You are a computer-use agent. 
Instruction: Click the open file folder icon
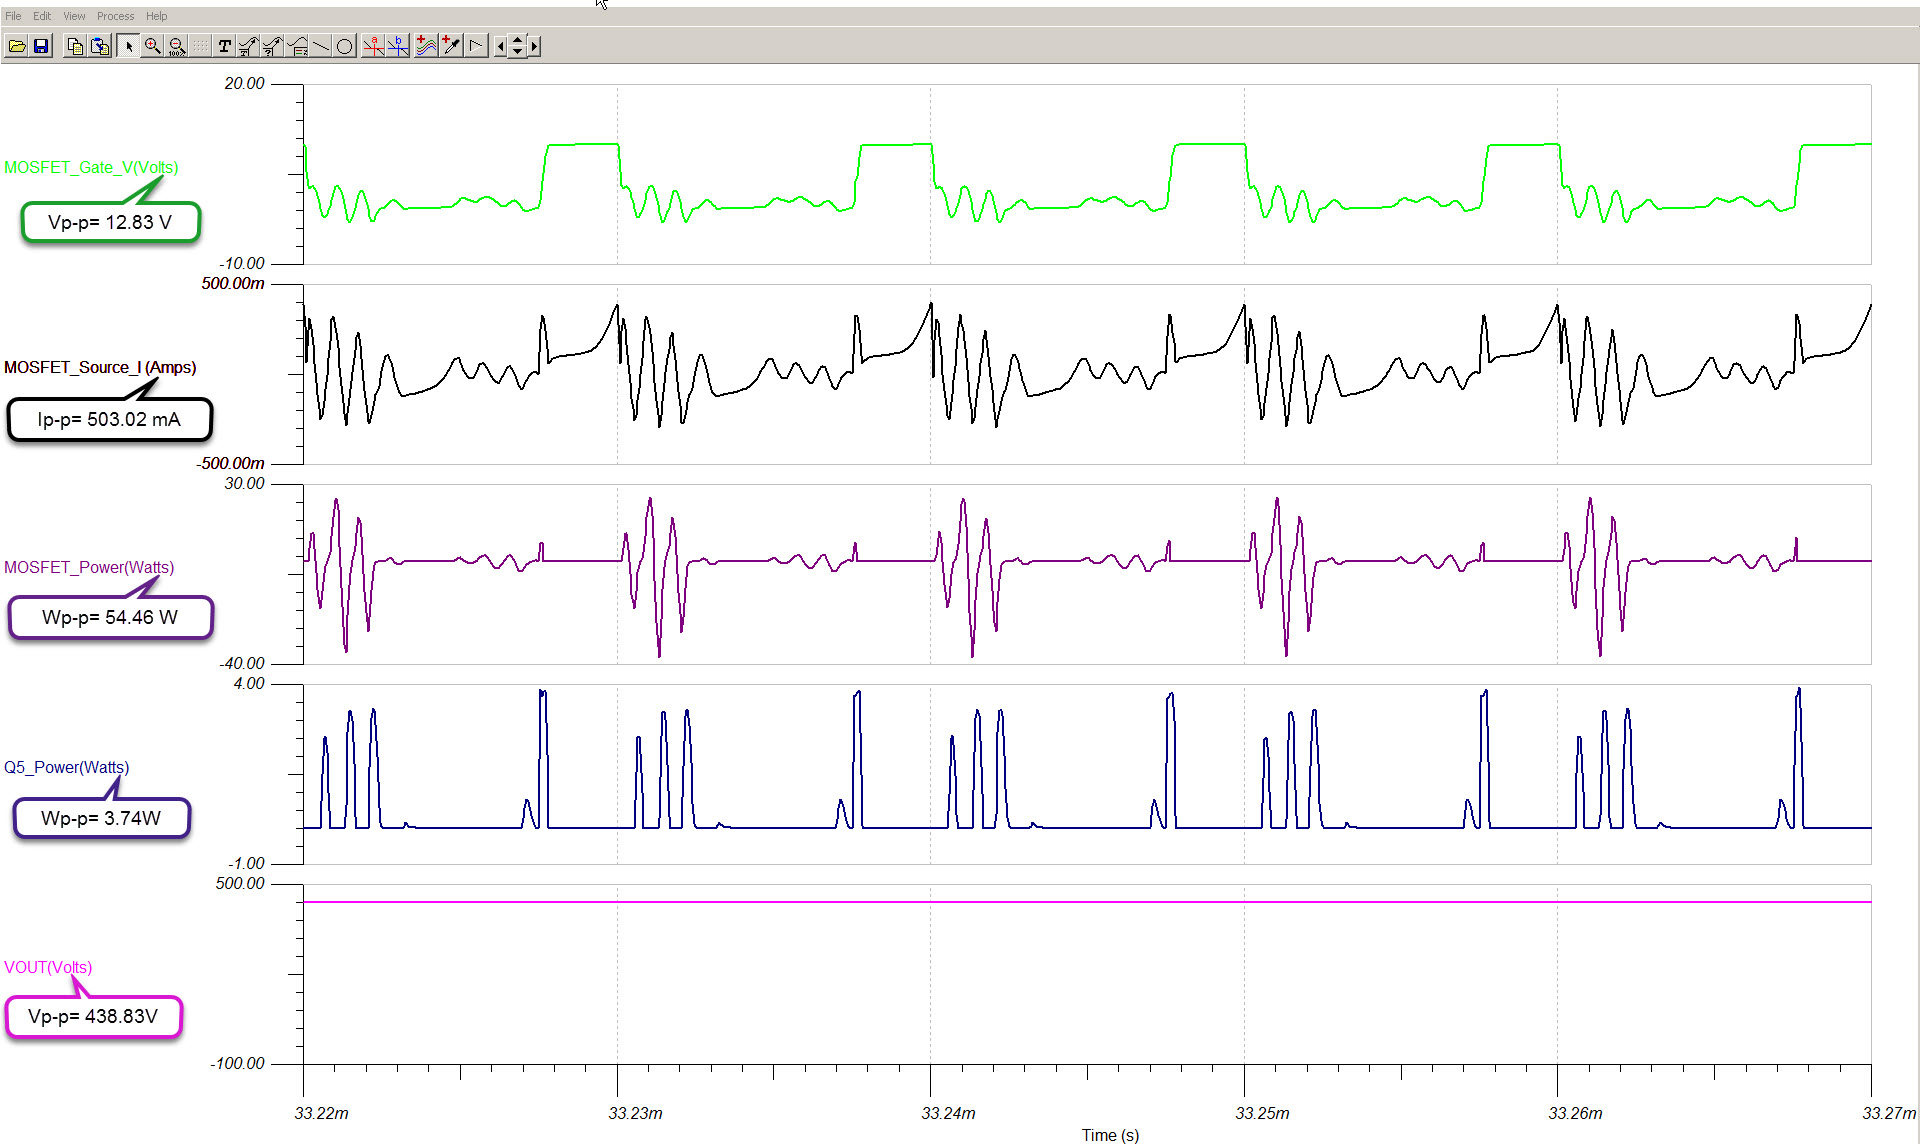(17, 46)
